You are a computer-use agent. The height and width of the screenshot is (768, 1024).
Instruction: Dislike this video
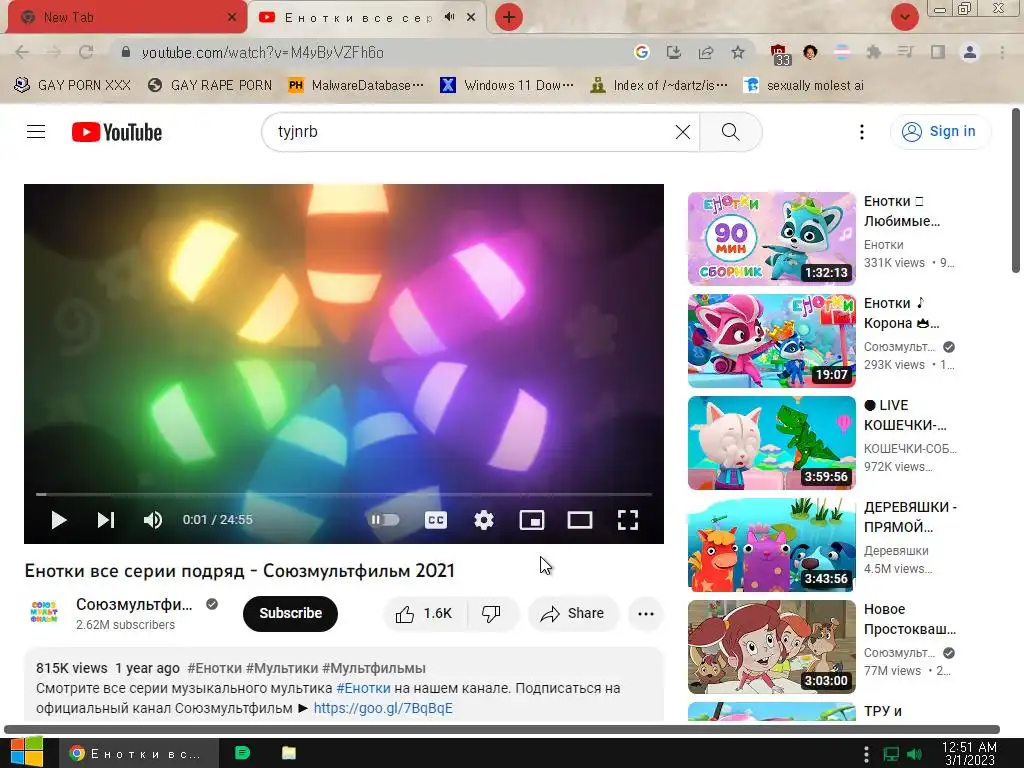(x=491, y=613)
